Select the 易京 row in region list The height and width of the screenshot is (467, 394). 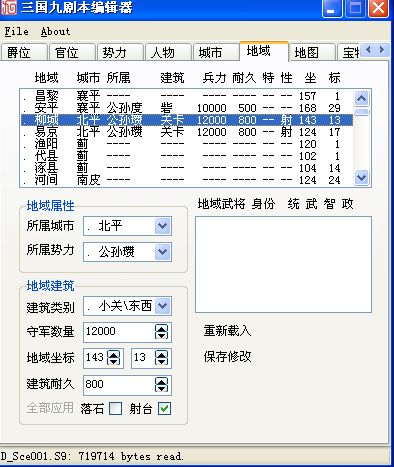coord(187,132)
